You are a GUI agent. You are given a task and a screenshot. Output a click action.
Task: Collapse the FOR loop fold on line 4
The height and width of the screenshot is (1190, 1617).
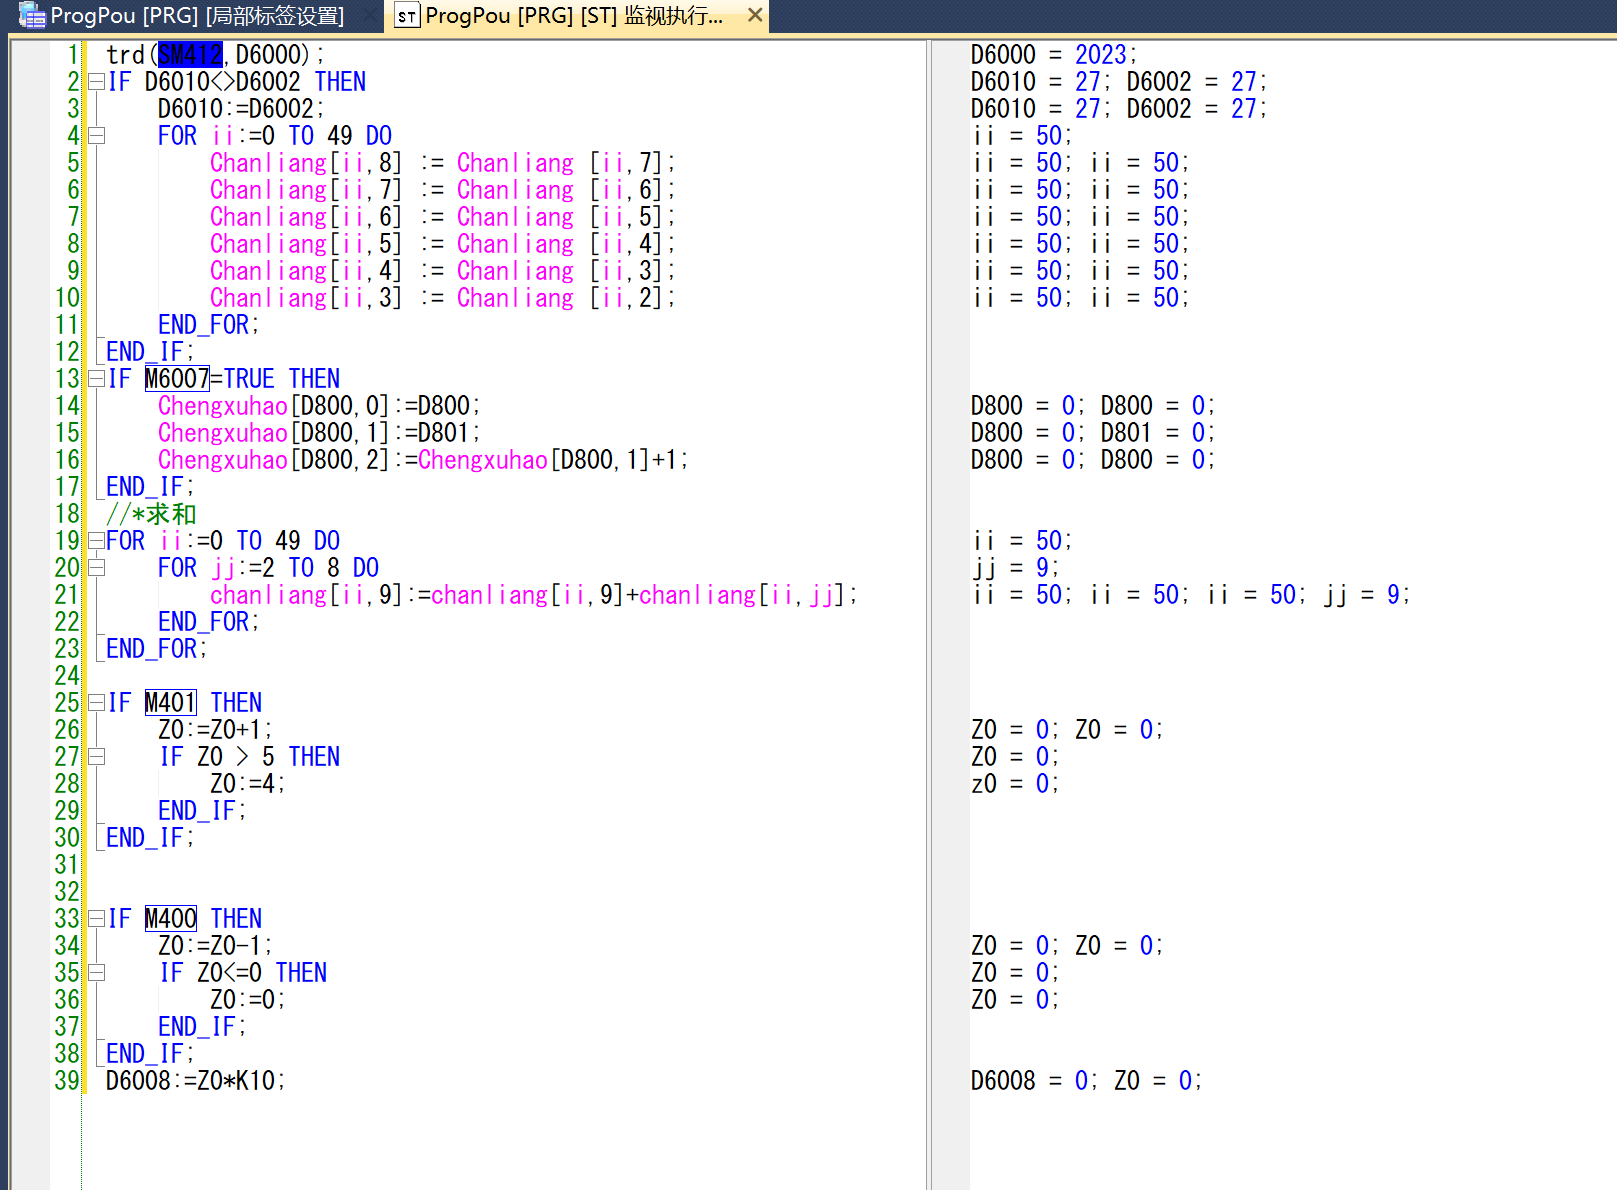point(96,136)
